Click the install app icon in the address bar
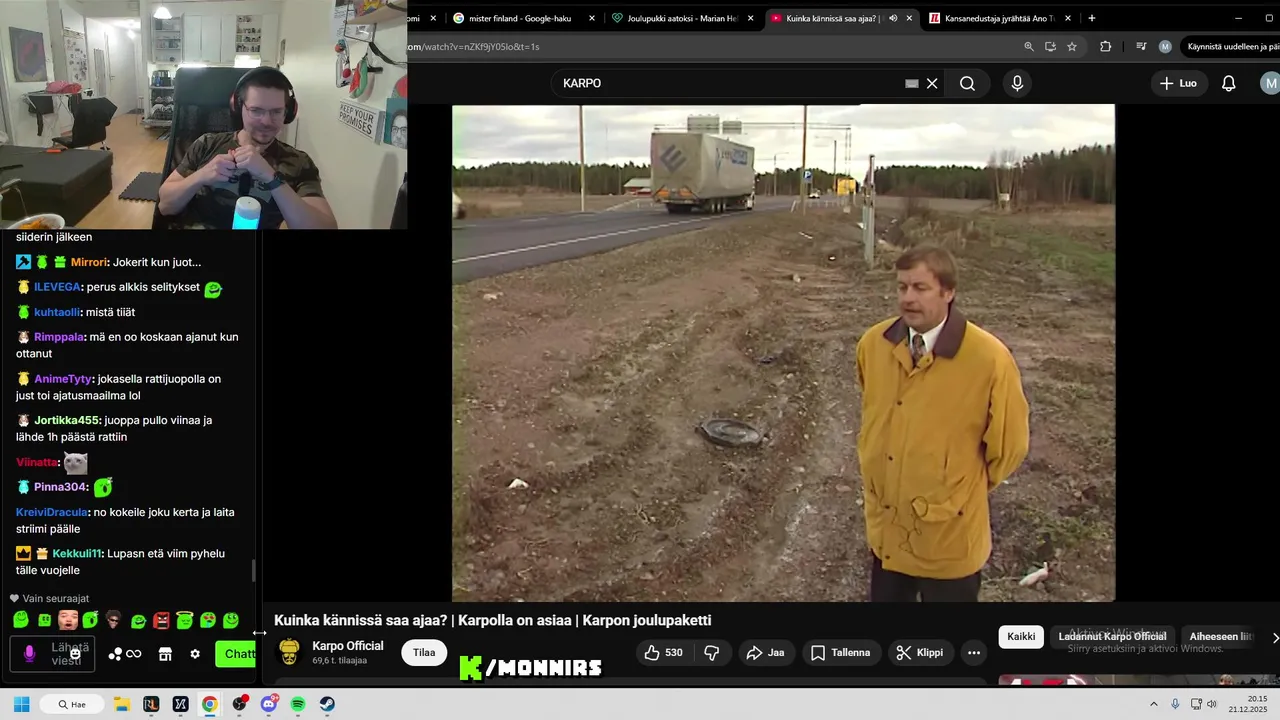This screenshot has height=720, width=1280. (1050, 46)
